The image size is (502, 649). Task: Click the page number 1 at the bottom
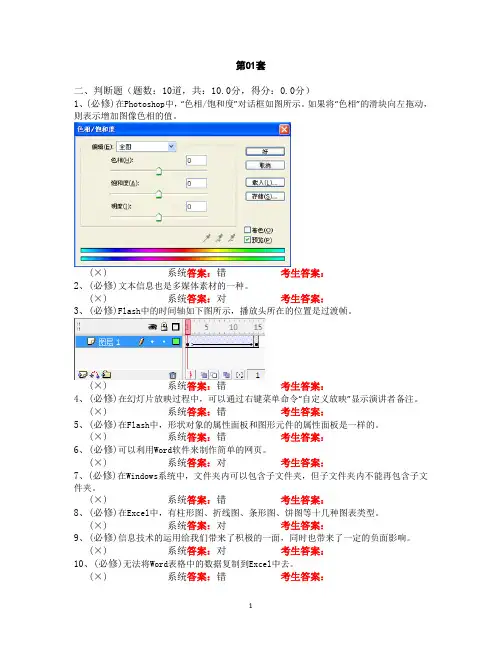point(250,606)
